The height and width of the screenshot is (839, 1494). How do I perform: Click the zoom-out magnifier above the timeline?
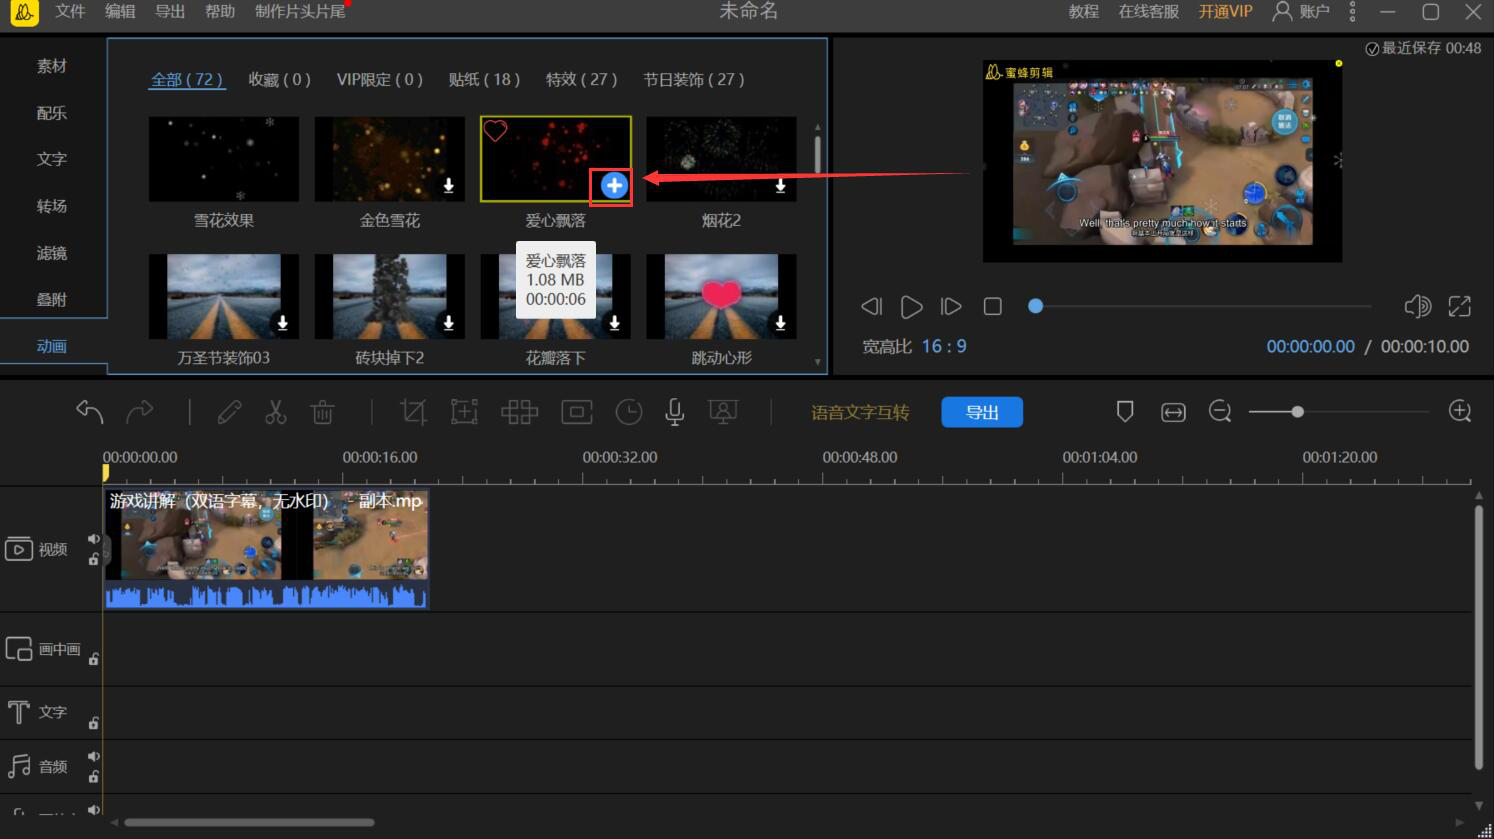click(1219, 412)
